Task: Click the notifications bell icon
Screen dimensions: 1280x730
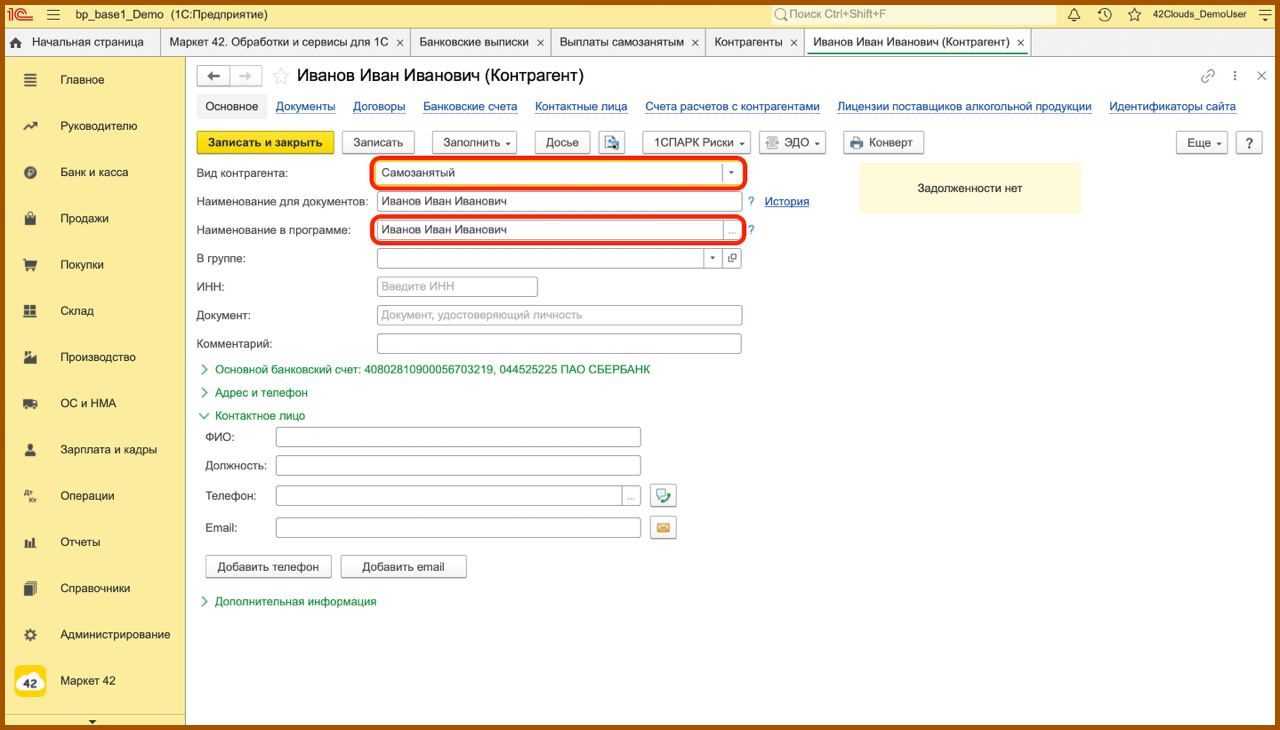Action: pyautogui.click(x=1074, y=15)
